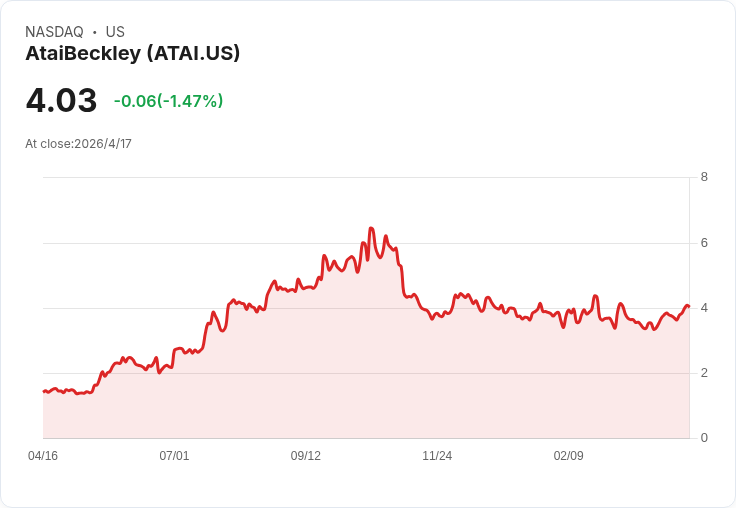Image resolution: width=736 pixels, height=508 pixels.
Task: Click the rightmost end of the price line
Action: point(689,306)
